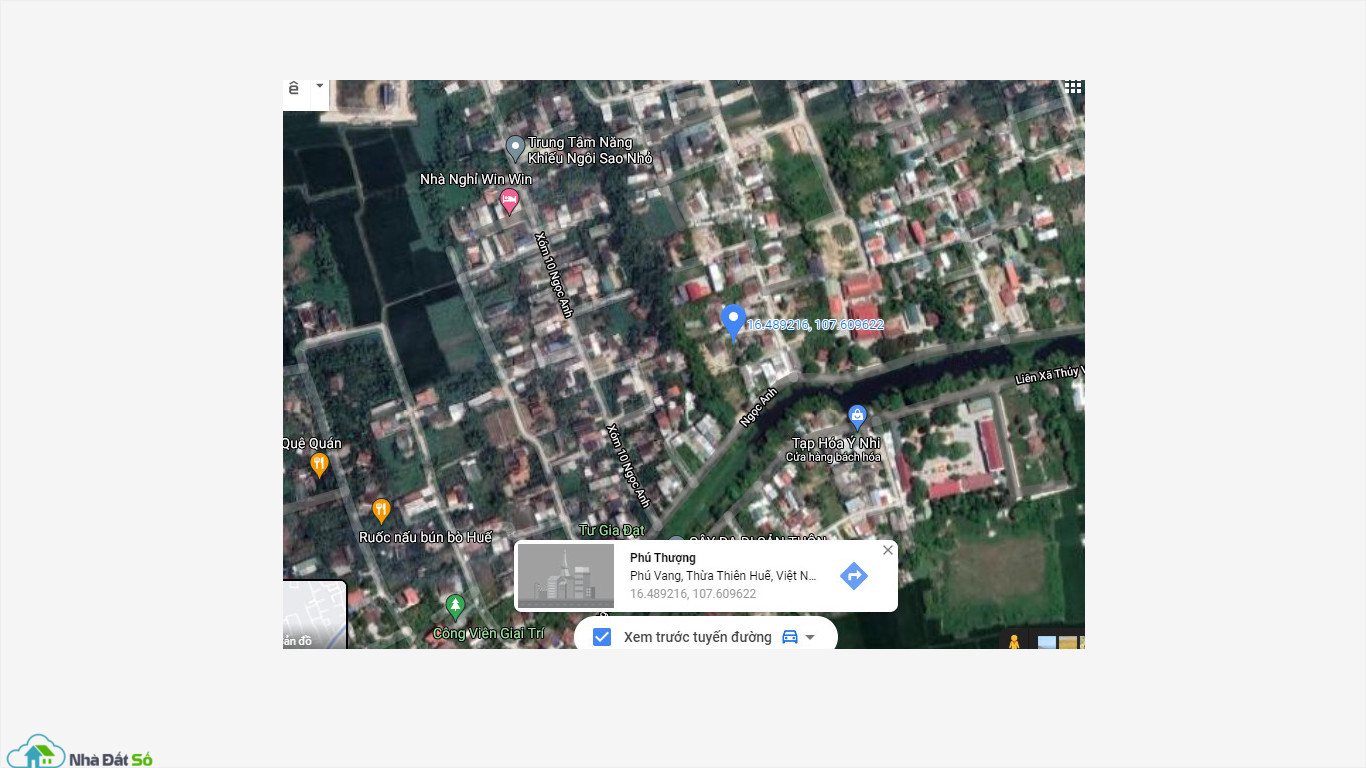Viewport: 1366px width, 768px height.
Task: Click the Phú Thượng place title
Action: (662, 558)
